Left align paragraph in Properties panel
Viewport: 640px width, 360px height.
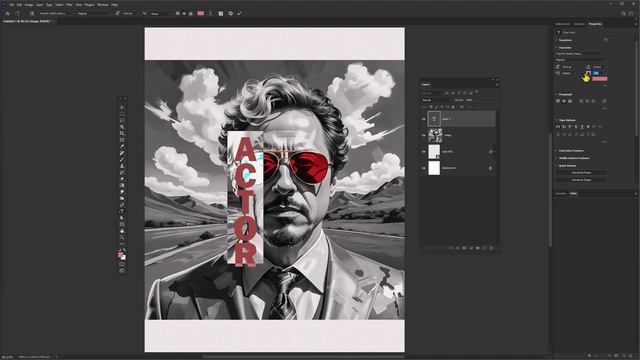(558, 101)
